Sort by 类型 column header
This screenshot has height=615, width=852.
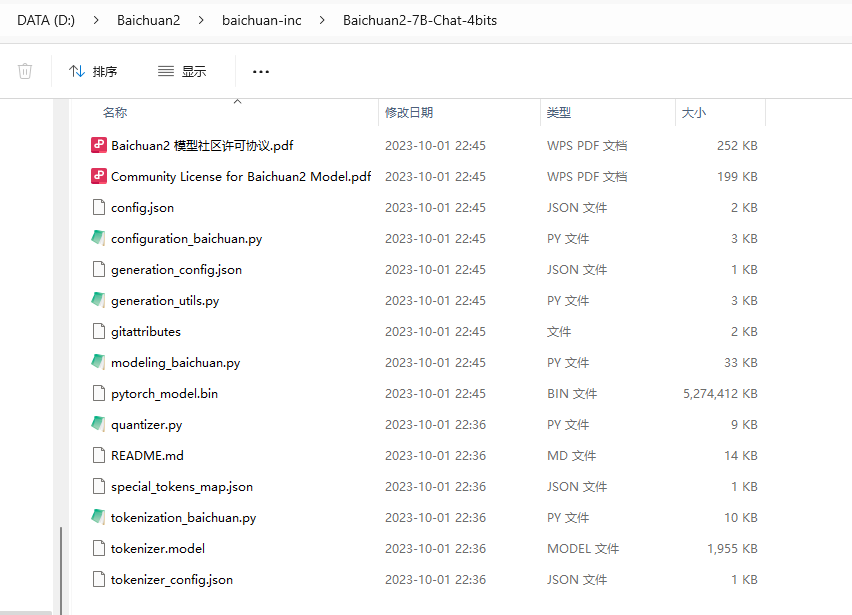coord(559,112)
